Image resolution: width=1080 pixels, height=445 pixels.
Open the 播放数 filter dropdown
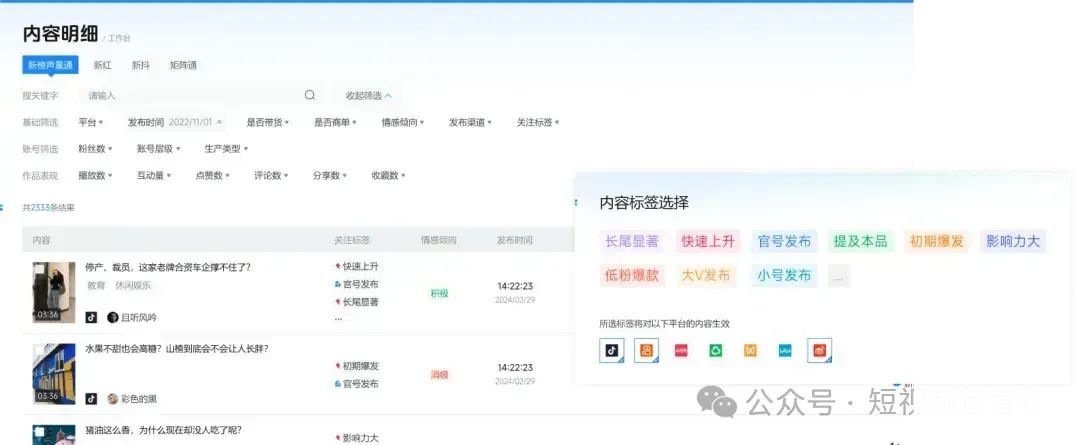pos(95,175)
